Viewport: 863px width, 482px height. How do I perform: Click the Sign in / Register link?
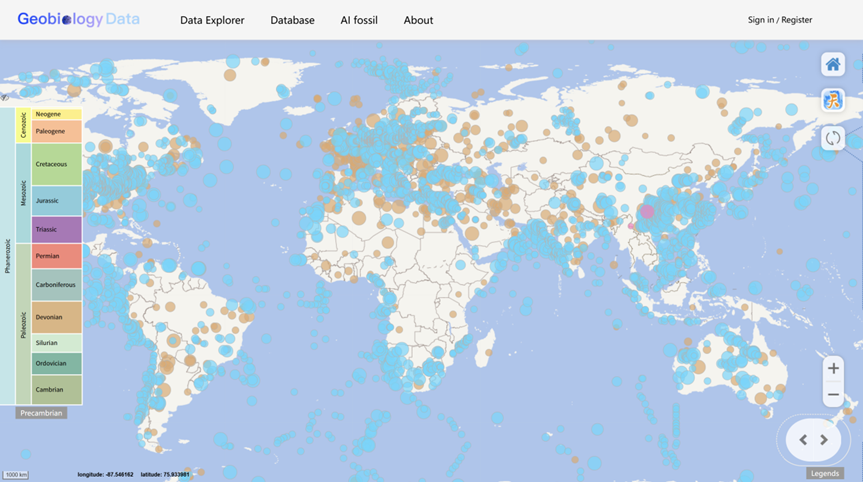(x=779, y=20)
